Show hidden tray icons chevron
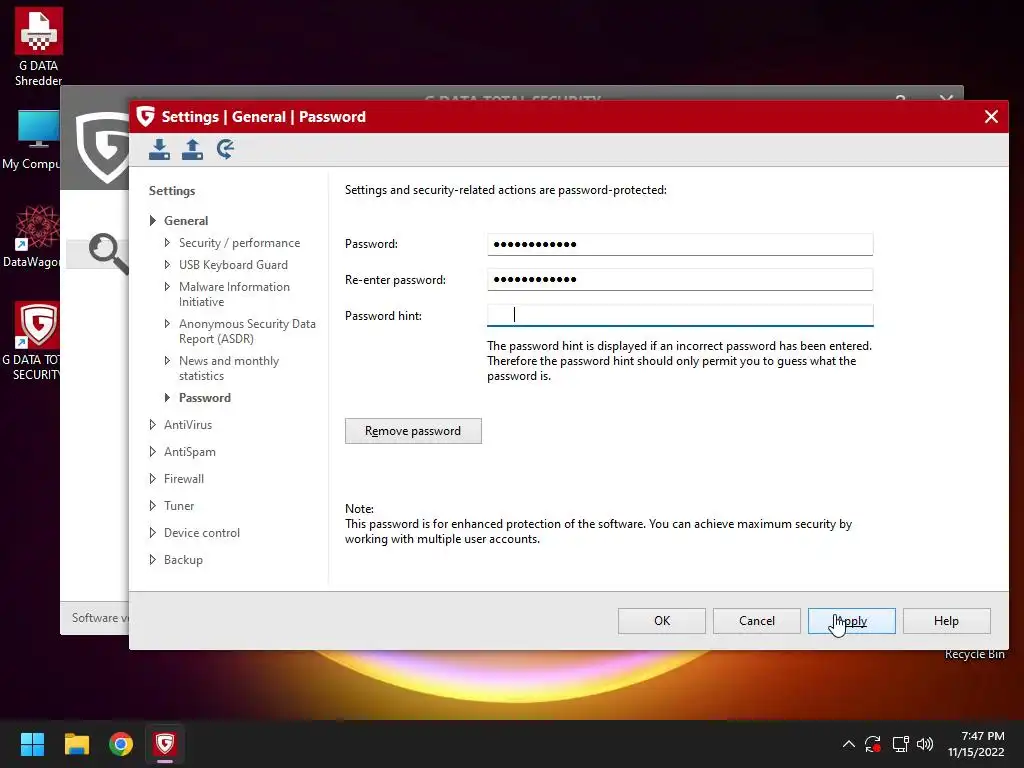 (848, 744)
